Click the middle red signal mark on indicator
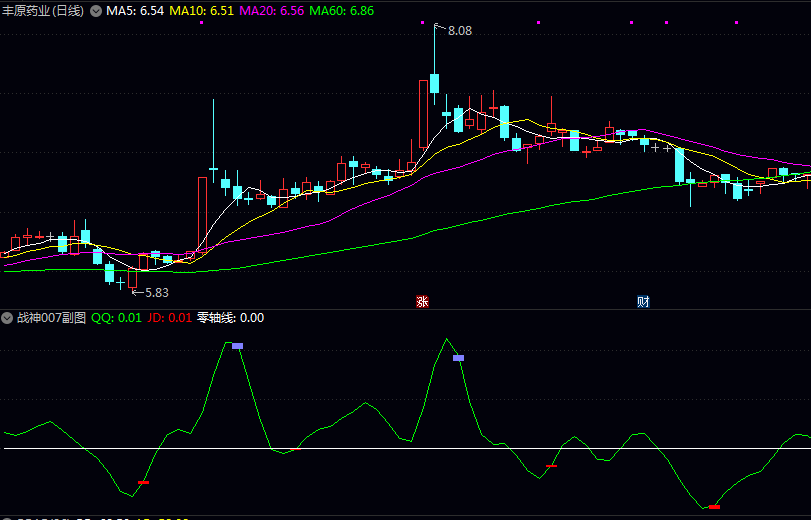The height and width of the screenshot is (520, 811). pos(551,467)
